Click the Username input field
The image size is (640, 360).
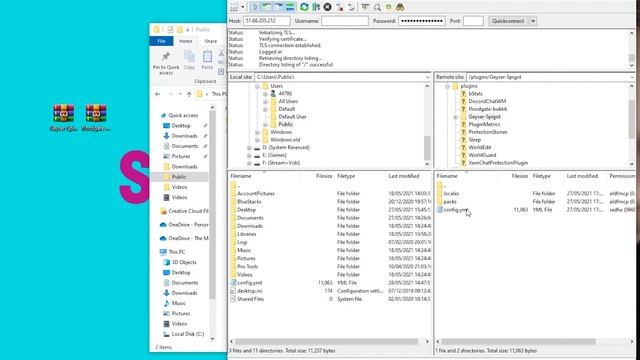click(x=345, y=21)
